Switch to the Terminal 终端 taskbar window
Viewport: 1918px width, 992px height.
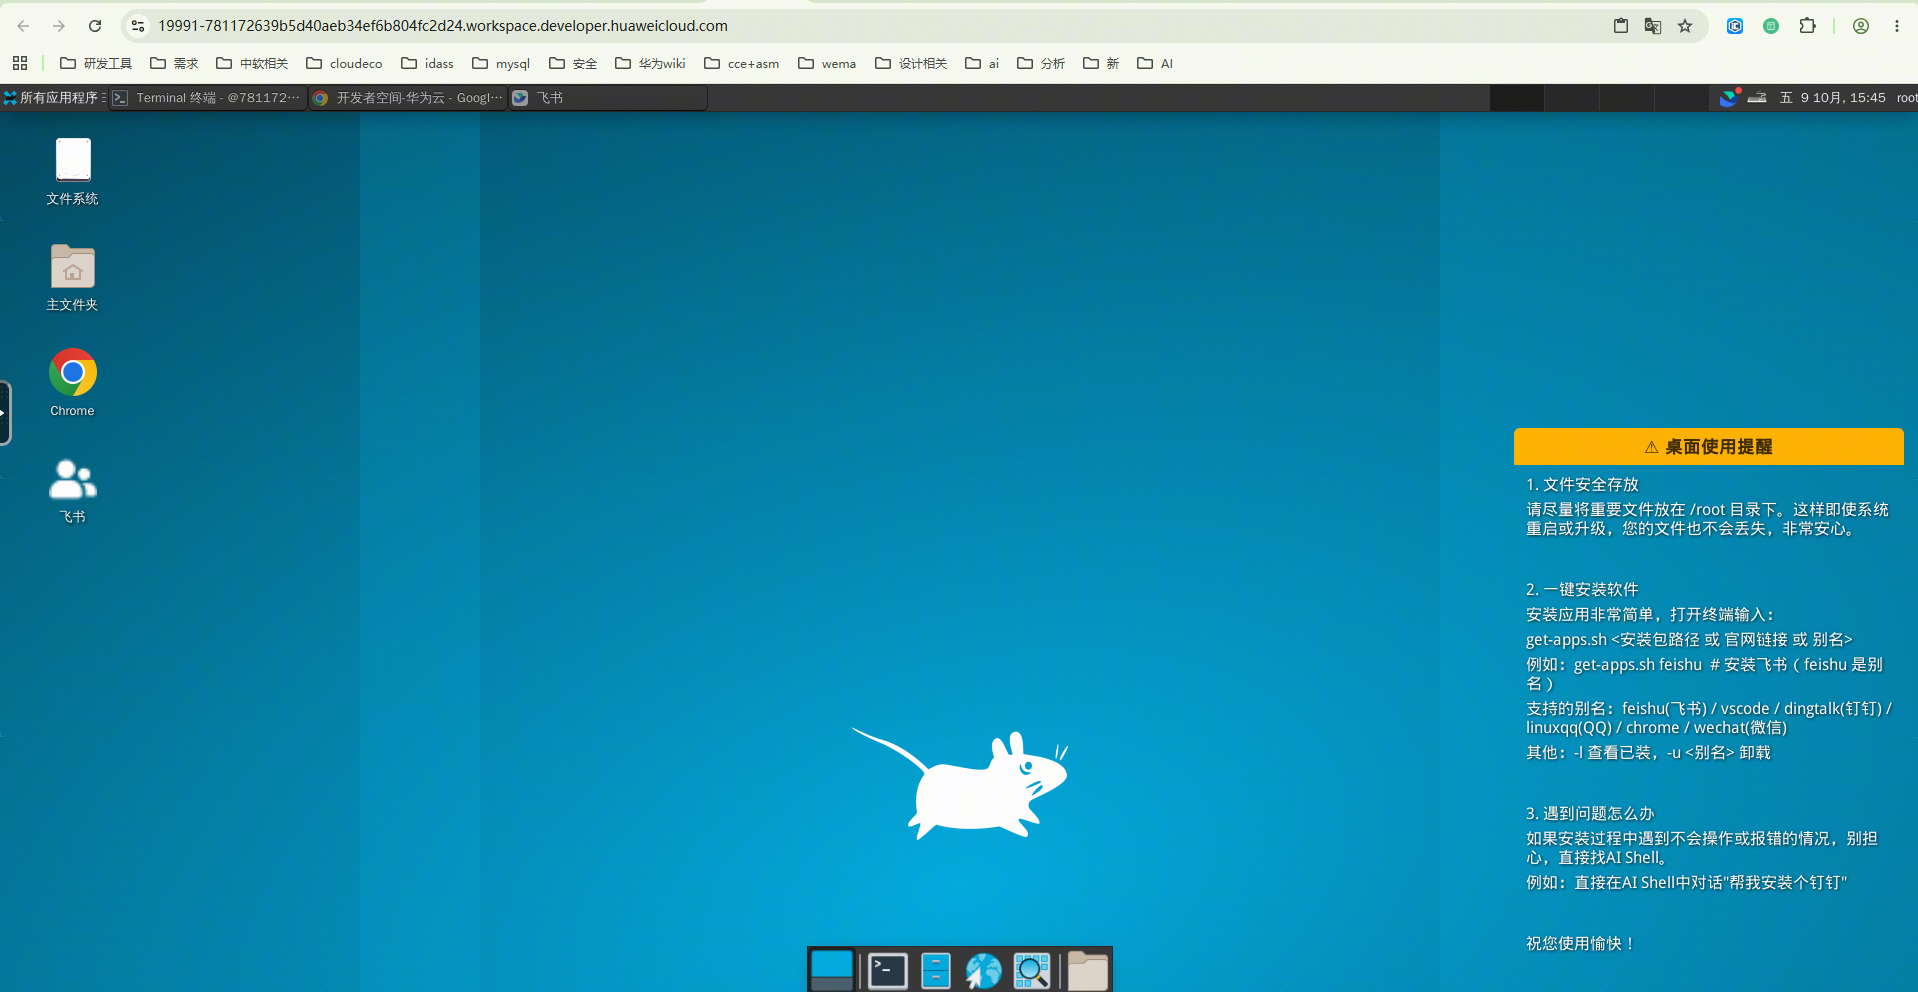point(208,98)
